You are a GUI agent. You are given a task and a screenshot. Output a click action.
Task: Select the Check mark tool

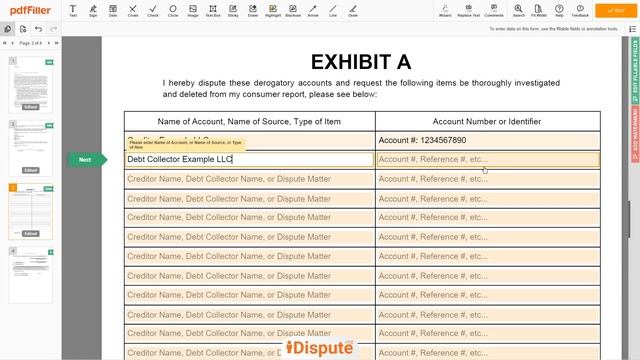pos(153,11)
